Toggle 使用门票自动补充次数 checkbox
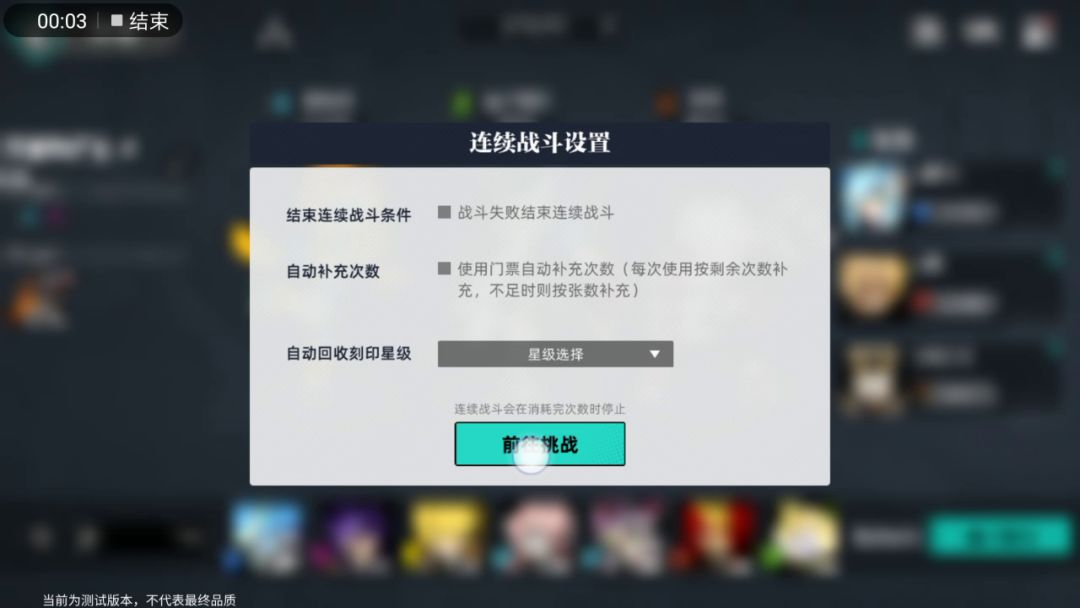The height and width of the screenshot is (608, 1080). (x=444, y=268)
